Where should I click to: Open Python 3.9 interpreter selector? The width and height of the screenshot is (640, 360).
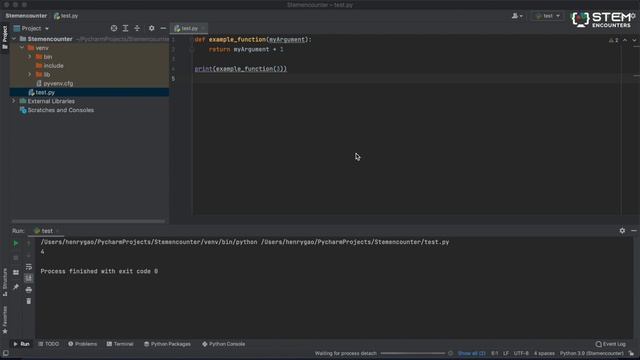[591, 353]
